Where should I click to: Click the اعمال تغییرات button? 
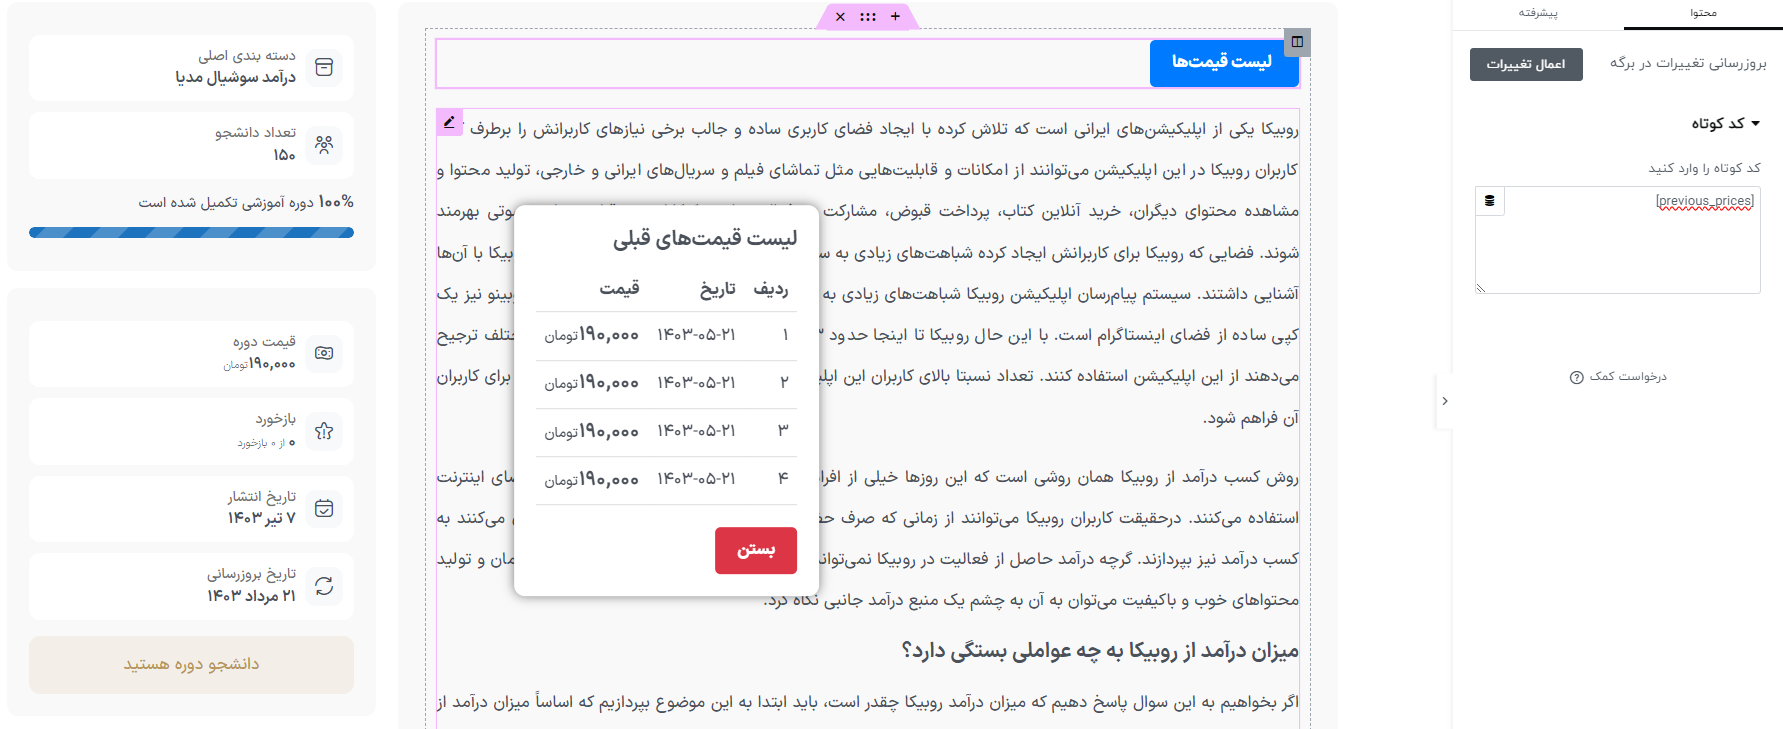tap(1526, 64)
